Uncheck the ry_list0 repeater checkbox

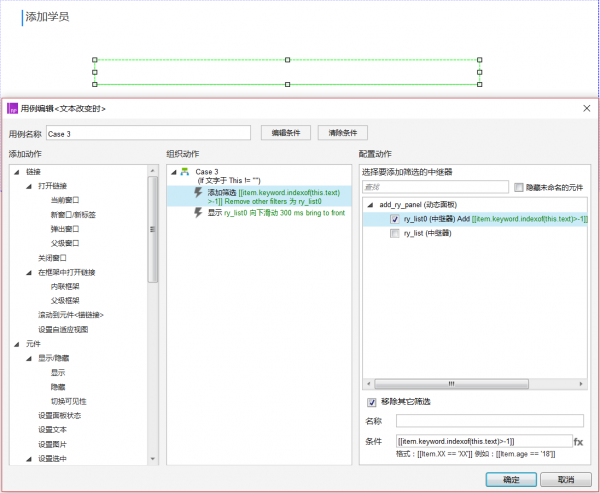(x=395, y=219)
